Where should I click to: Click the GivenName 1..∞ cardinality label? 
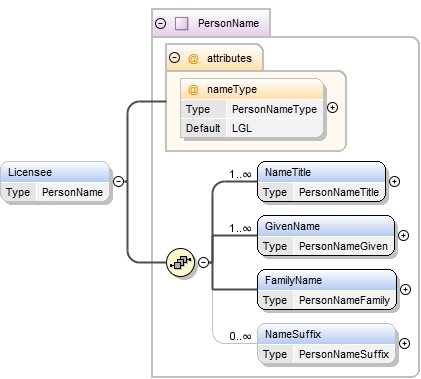click(240, 228)
